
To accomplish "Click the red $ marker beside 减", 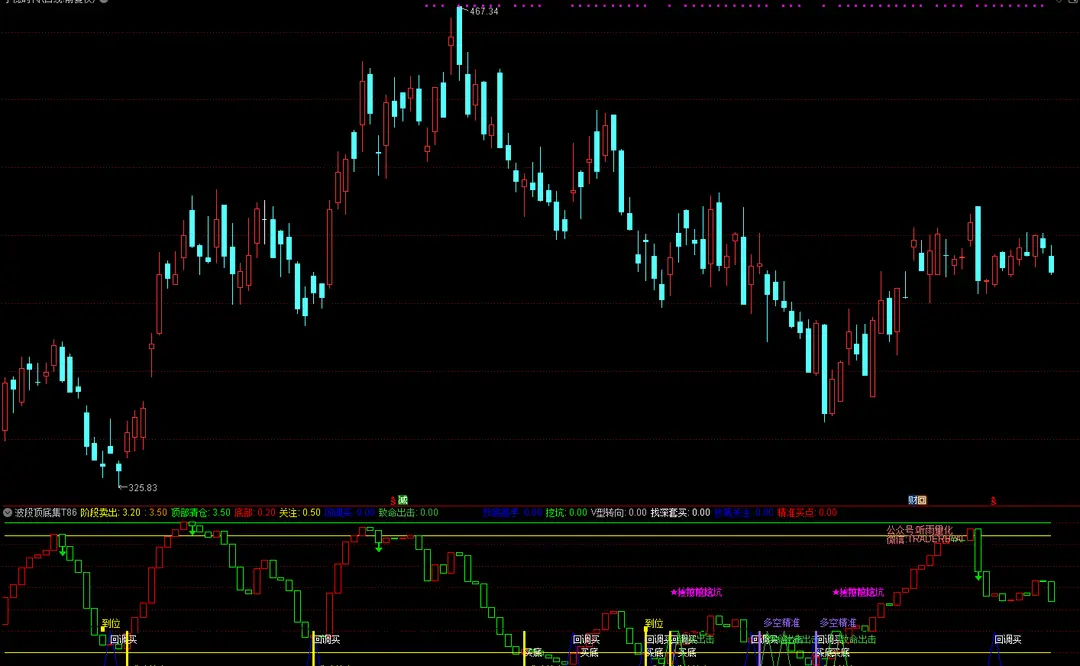I will coord(393,501).
